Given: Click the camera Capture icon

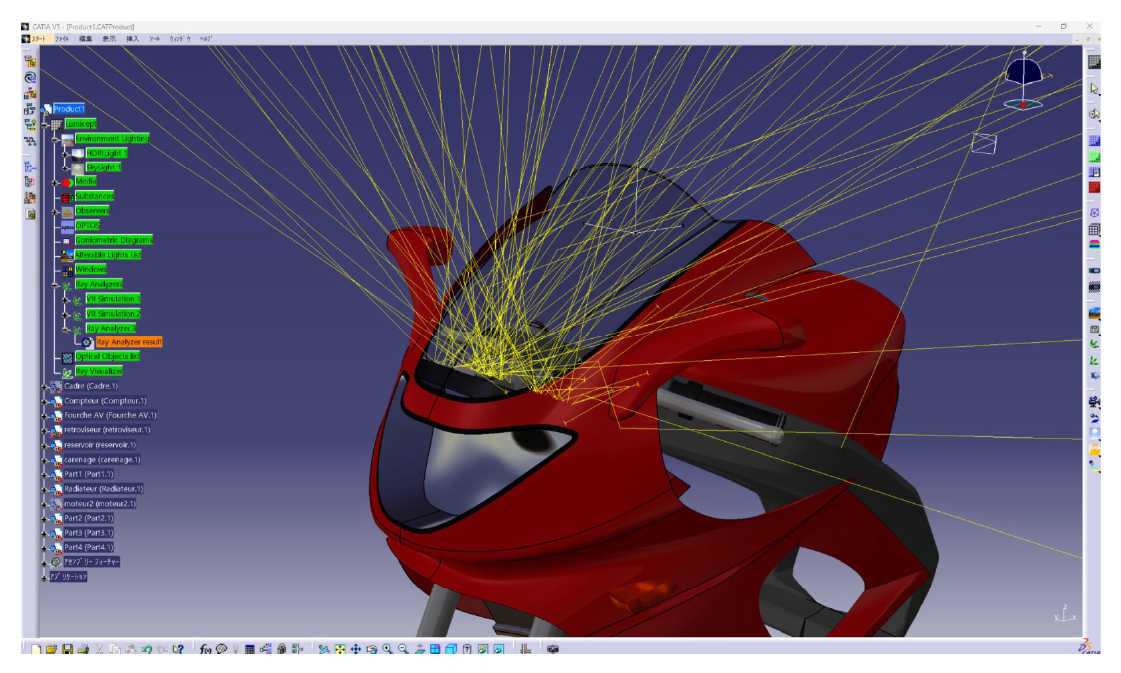Looking at the screenshot, I should click(x=553, y=649).
